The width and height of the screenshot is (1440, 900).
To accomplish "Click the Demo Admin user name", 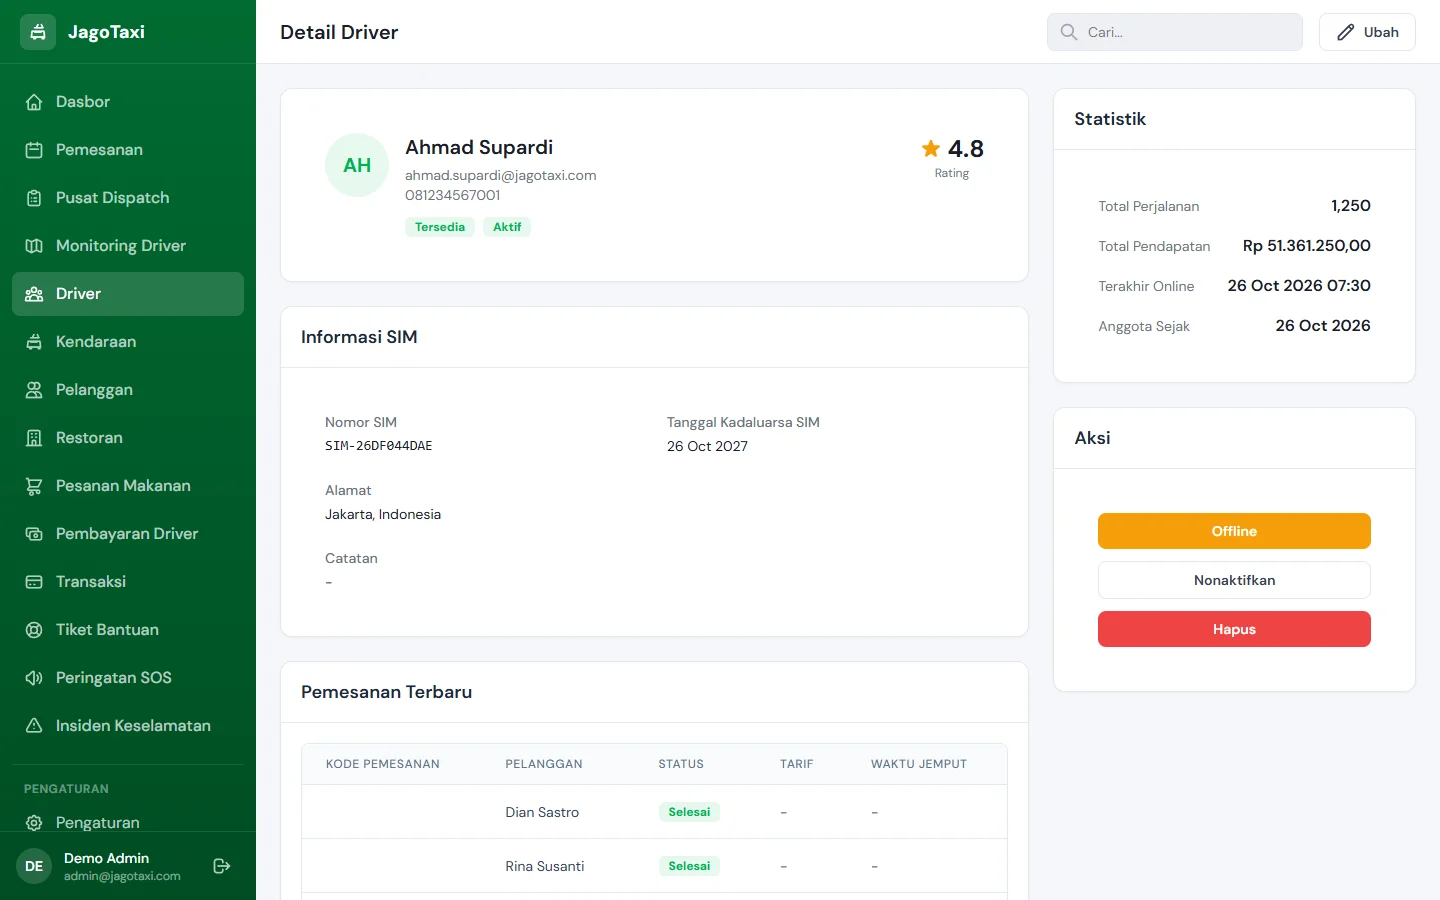I will [106, 858].
